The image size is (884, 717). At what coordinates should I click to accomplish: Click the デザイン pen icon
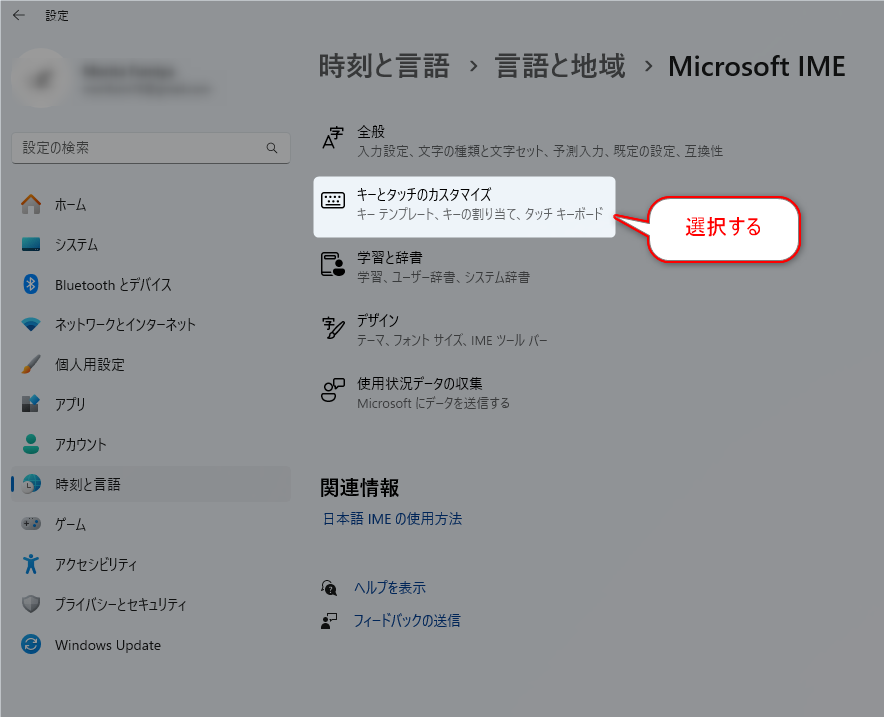pyautogui.click(x=333, y=327)
